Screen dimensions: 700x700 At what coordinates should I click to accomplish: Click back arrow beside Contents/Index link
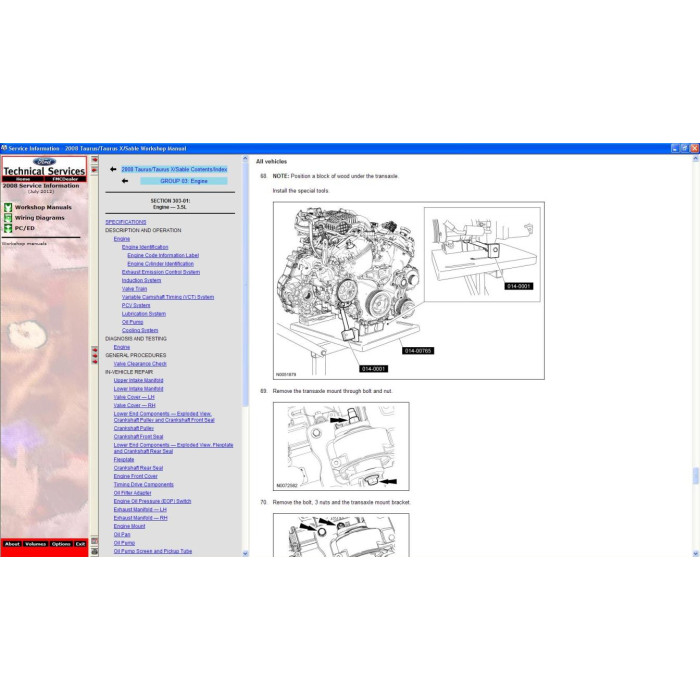[x=113, y=169]
